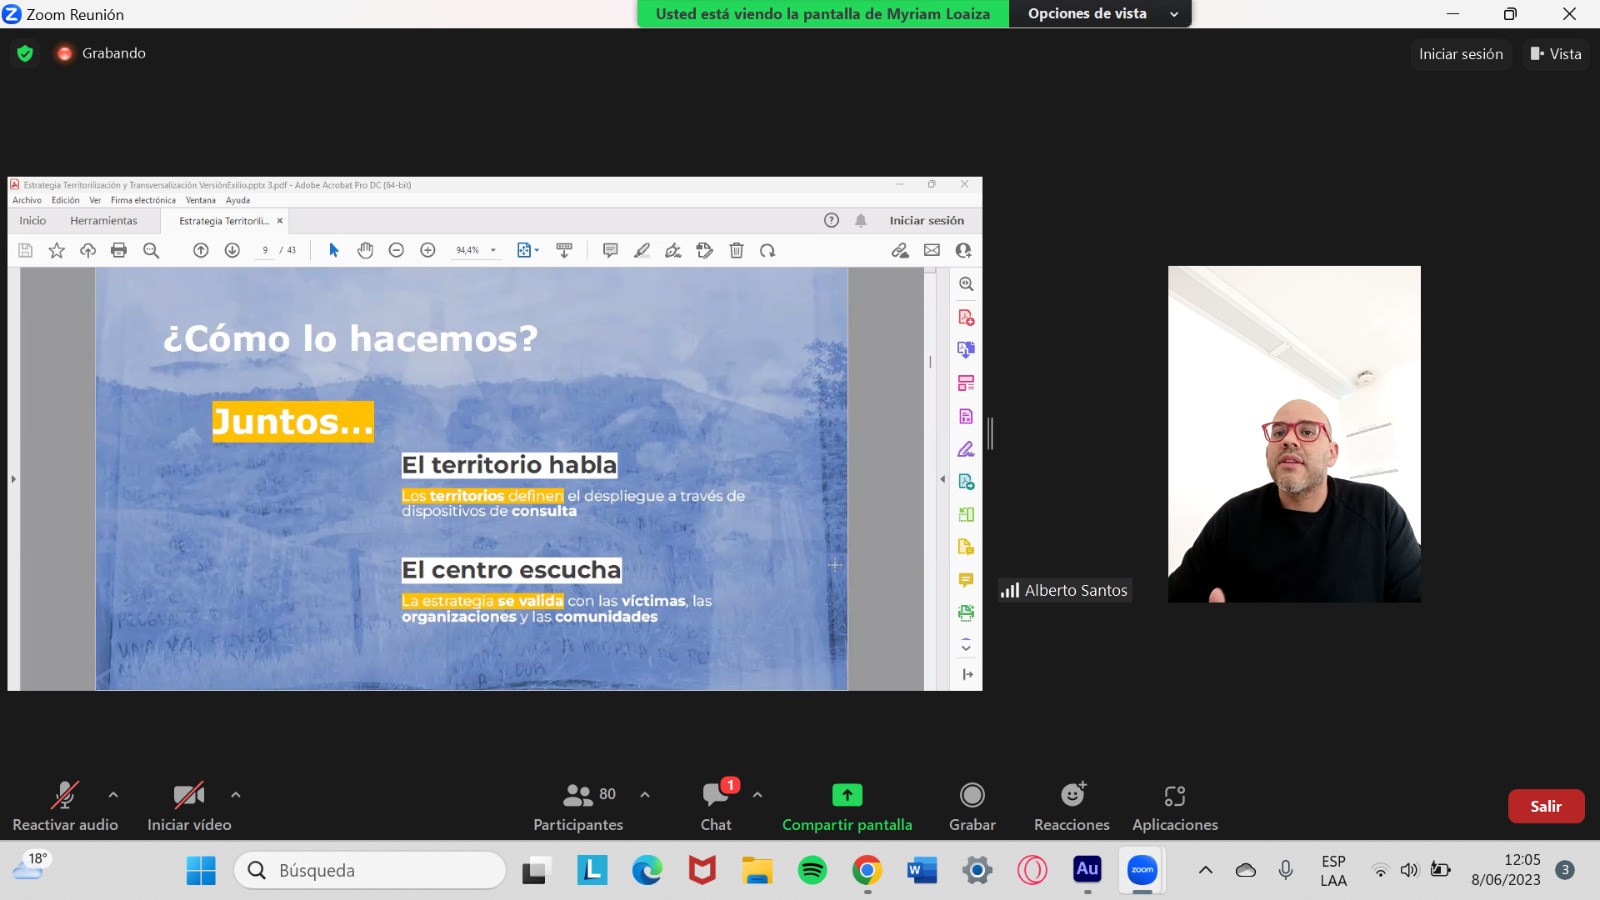Open Edición menu in Acrobat
The height and width of the screenshot is (900, 1600).
[66, 200]
